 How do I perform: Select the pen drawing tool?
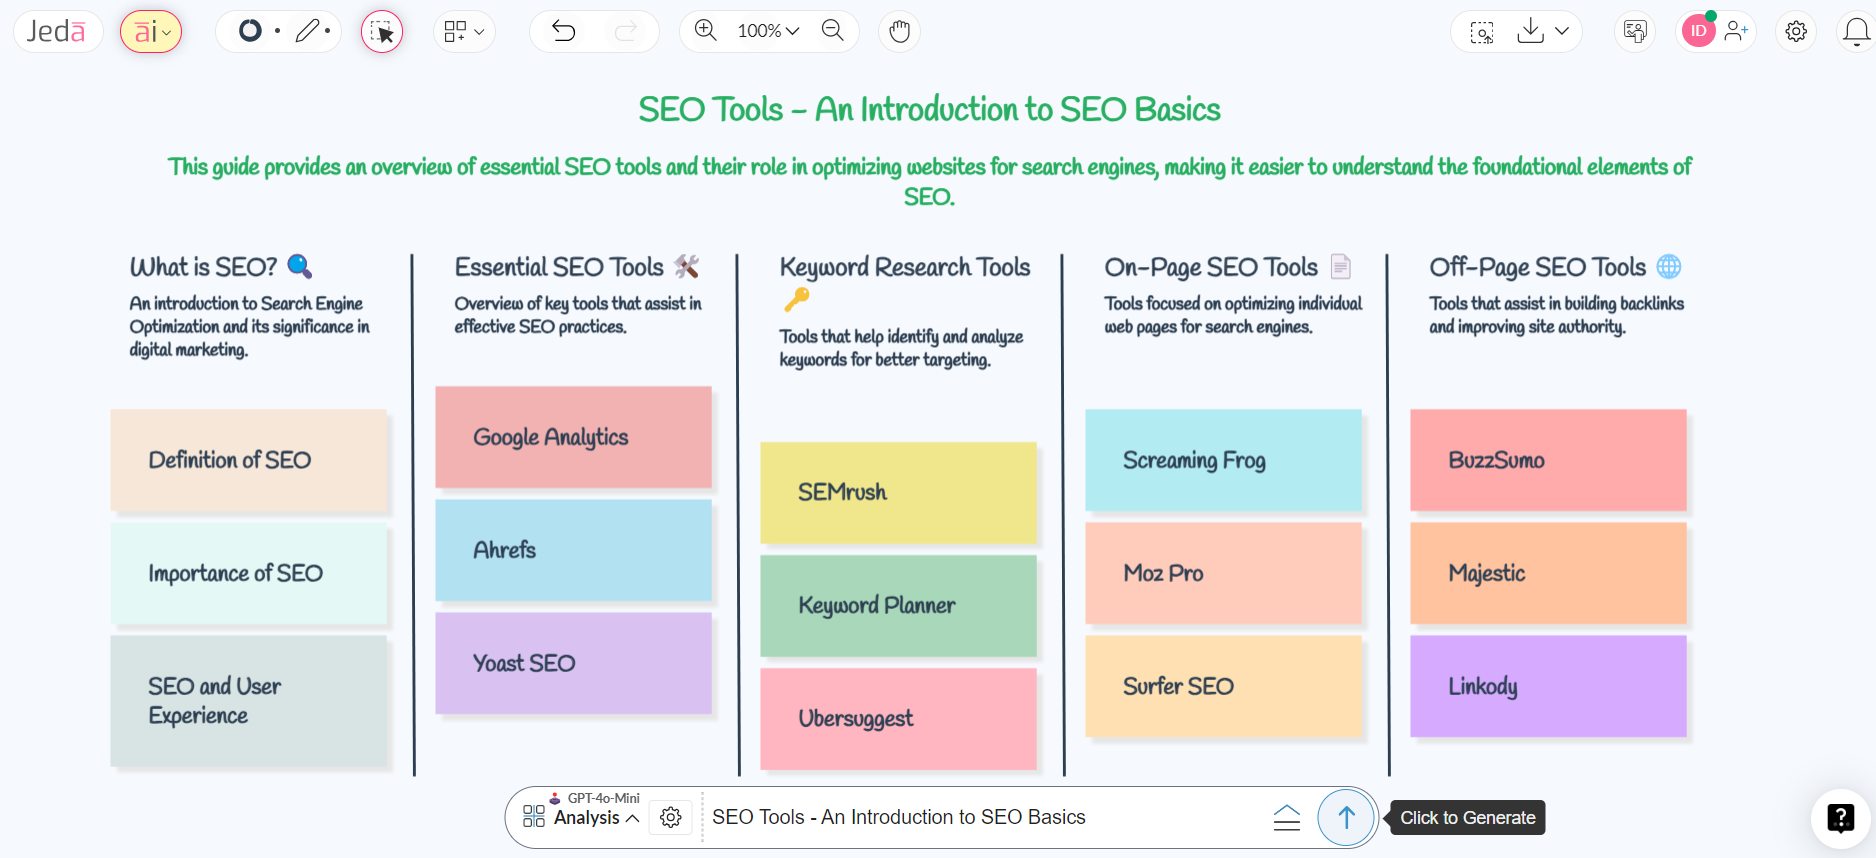(308, 31)
